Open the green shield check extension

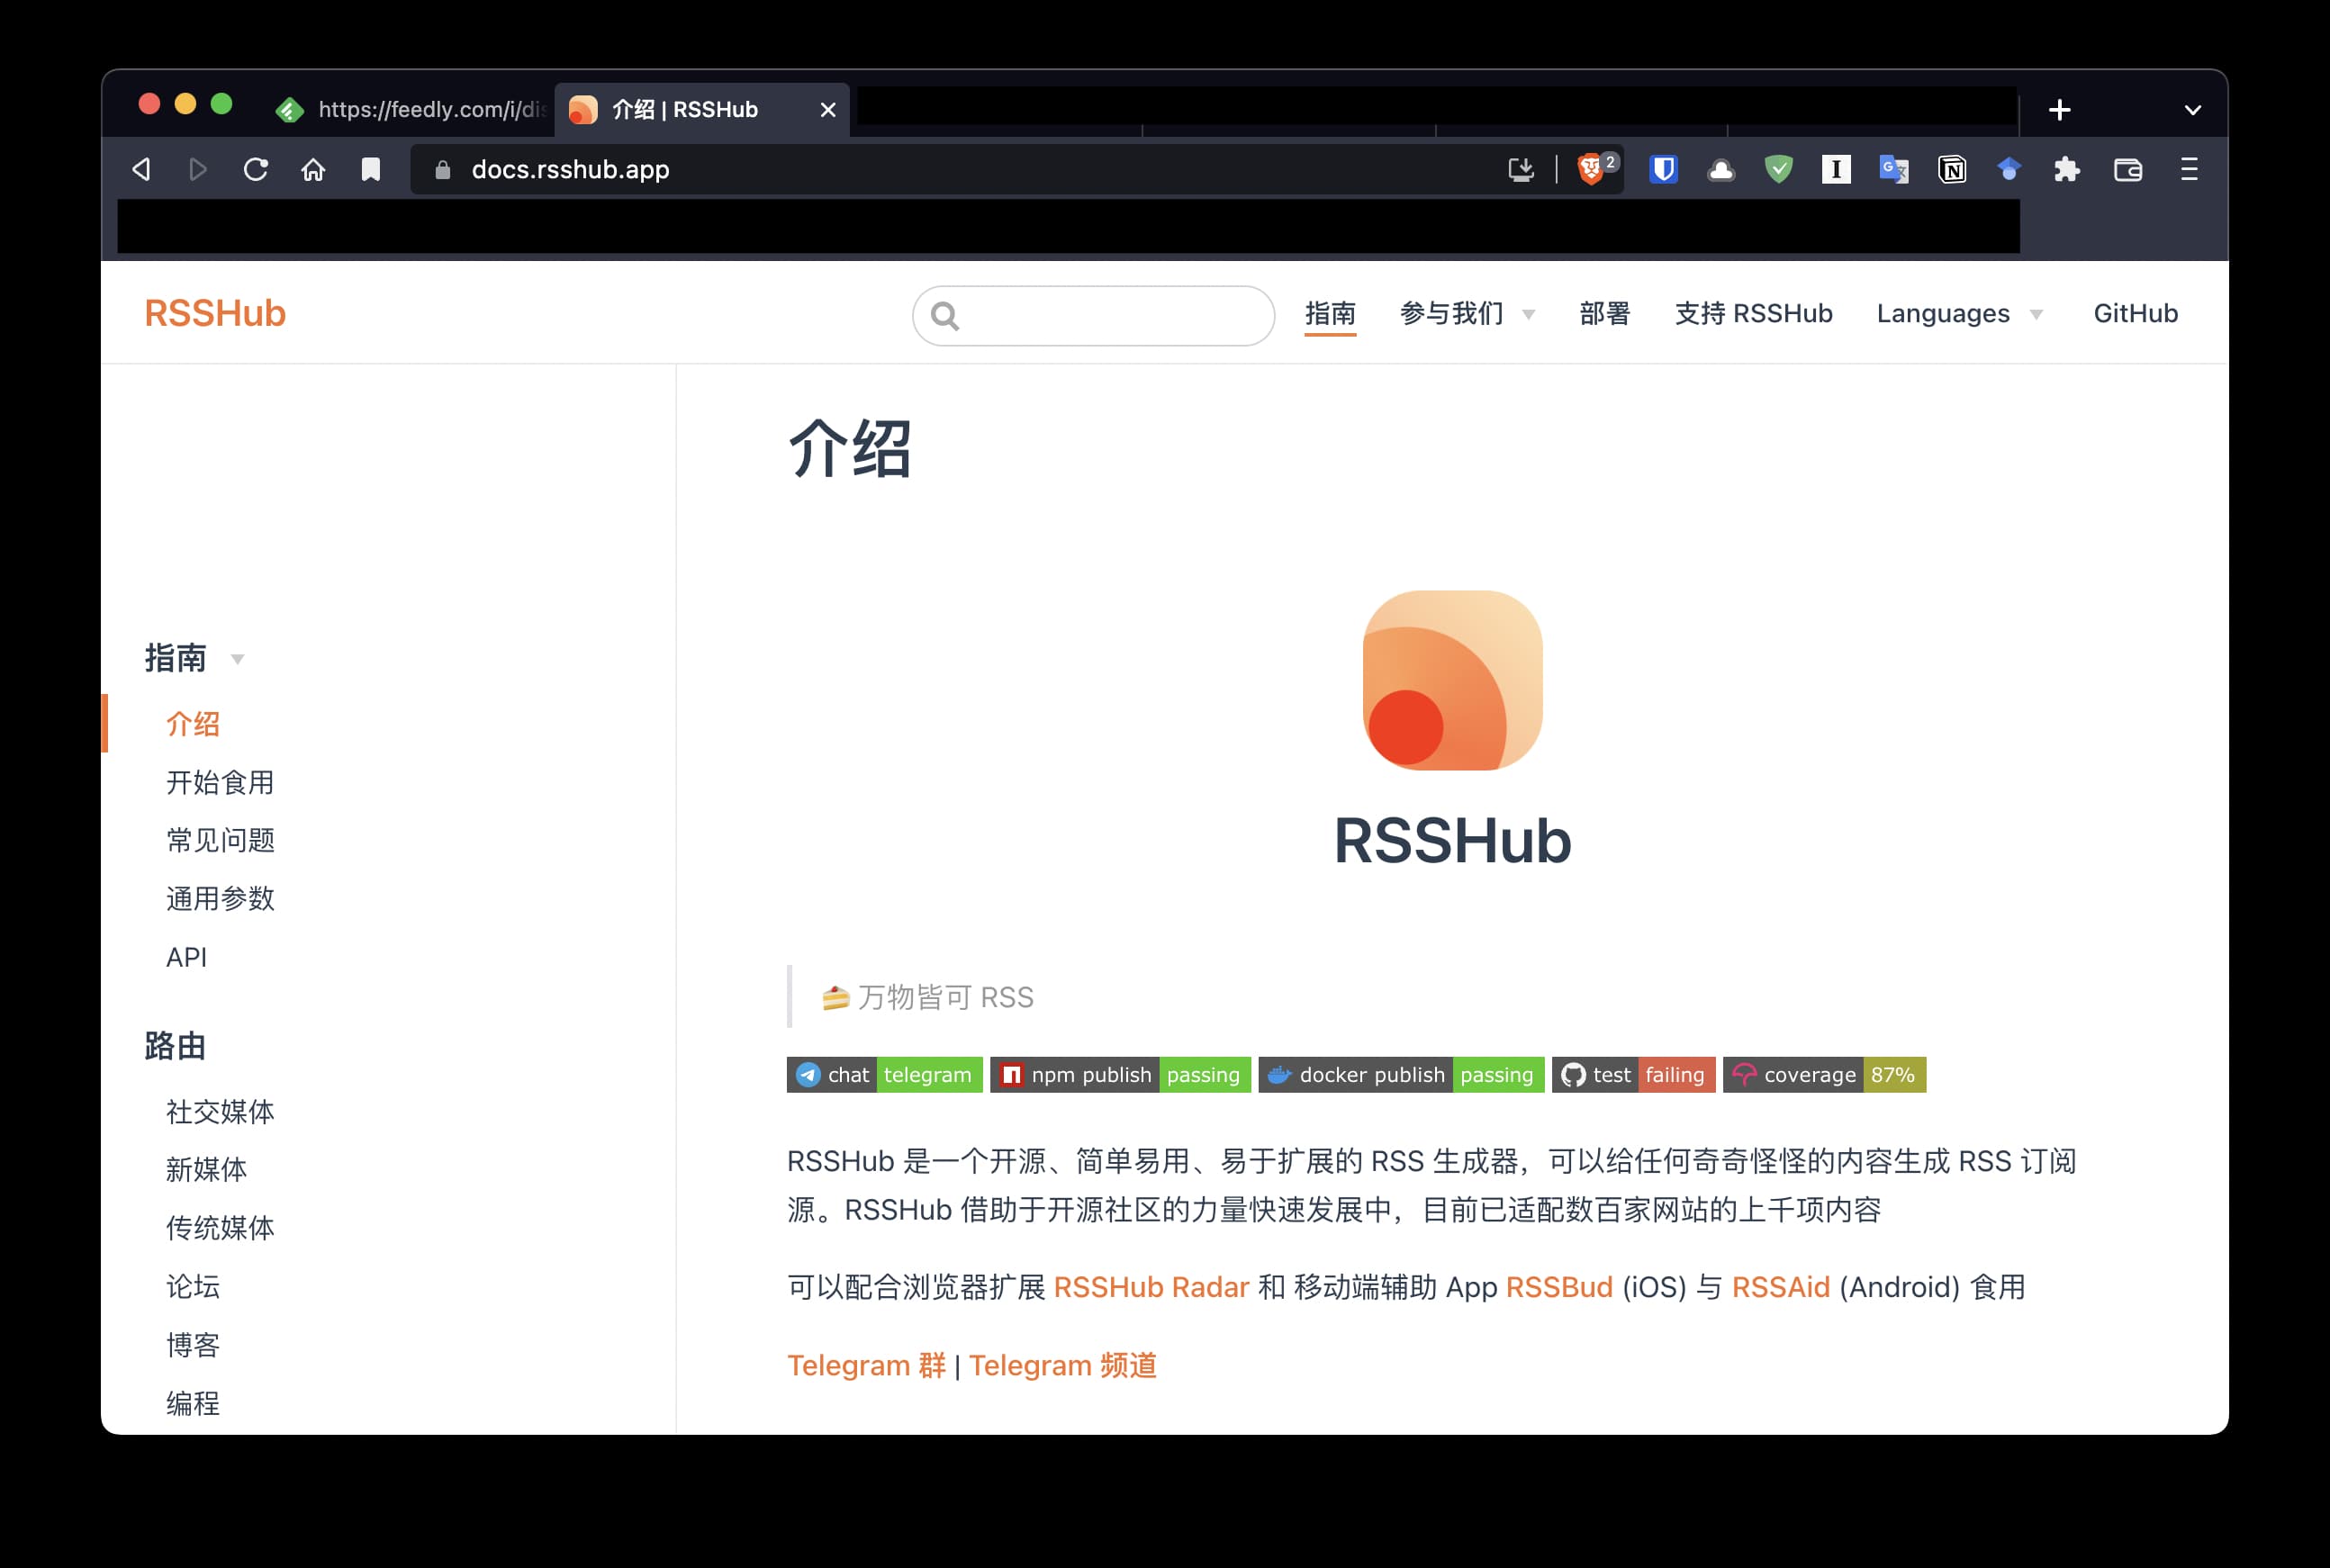pos(1778,169)
